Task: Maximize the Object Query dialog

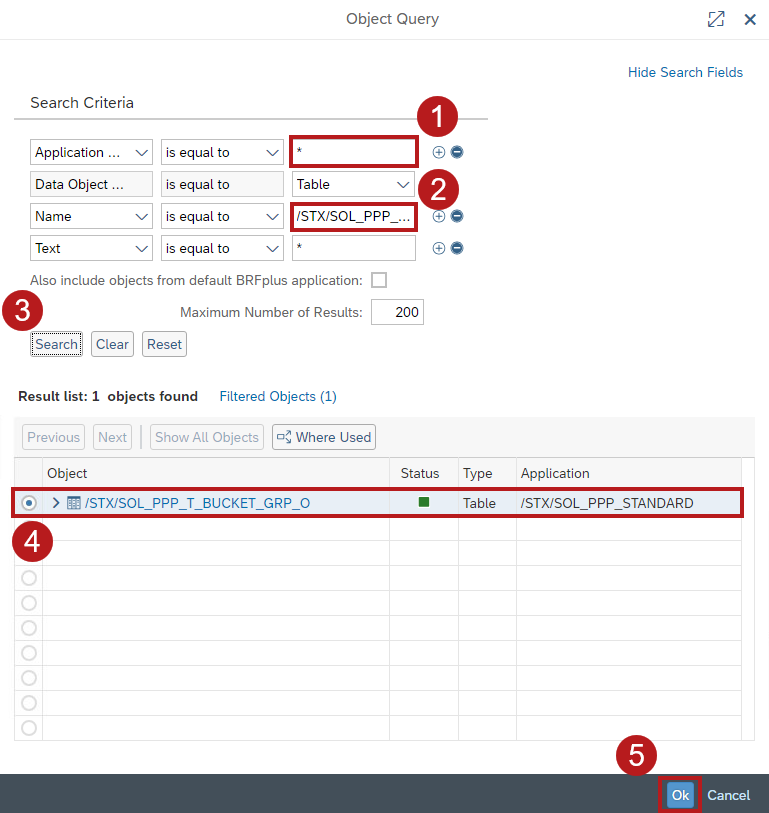Action: [716, 19]
